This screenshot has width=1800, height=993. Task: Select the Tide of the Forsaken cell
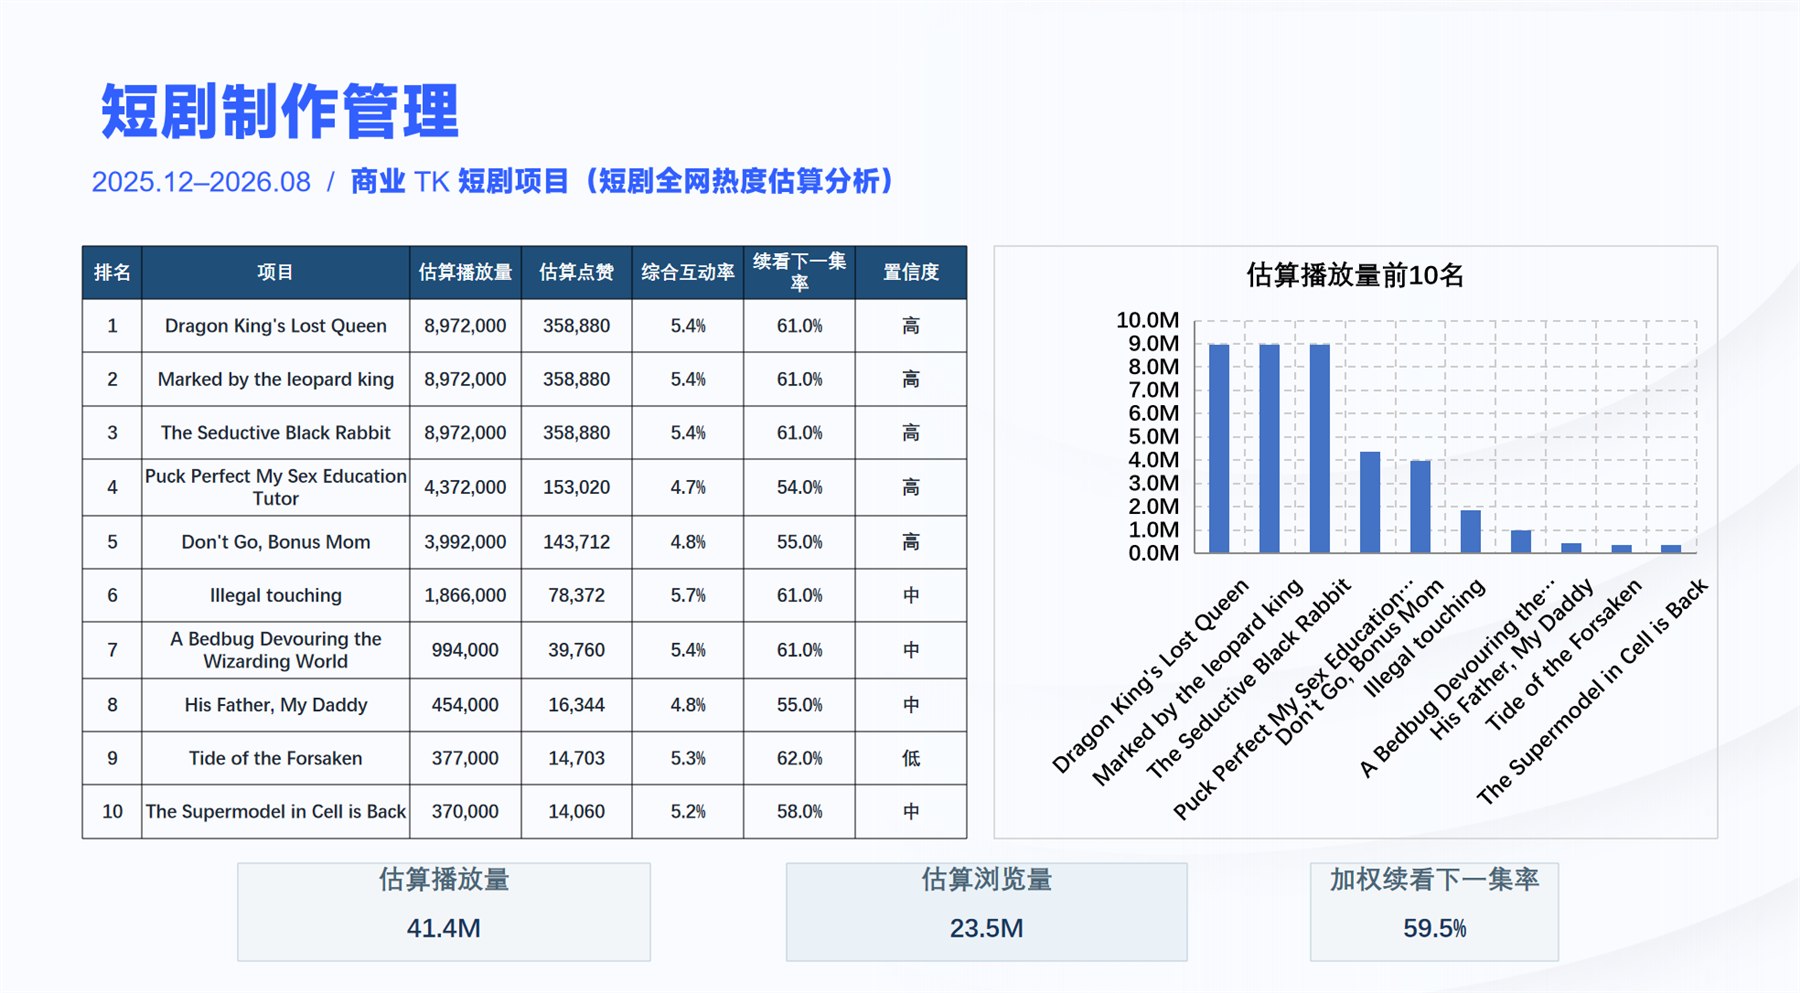pyautogui.click(x=275, y=758)
